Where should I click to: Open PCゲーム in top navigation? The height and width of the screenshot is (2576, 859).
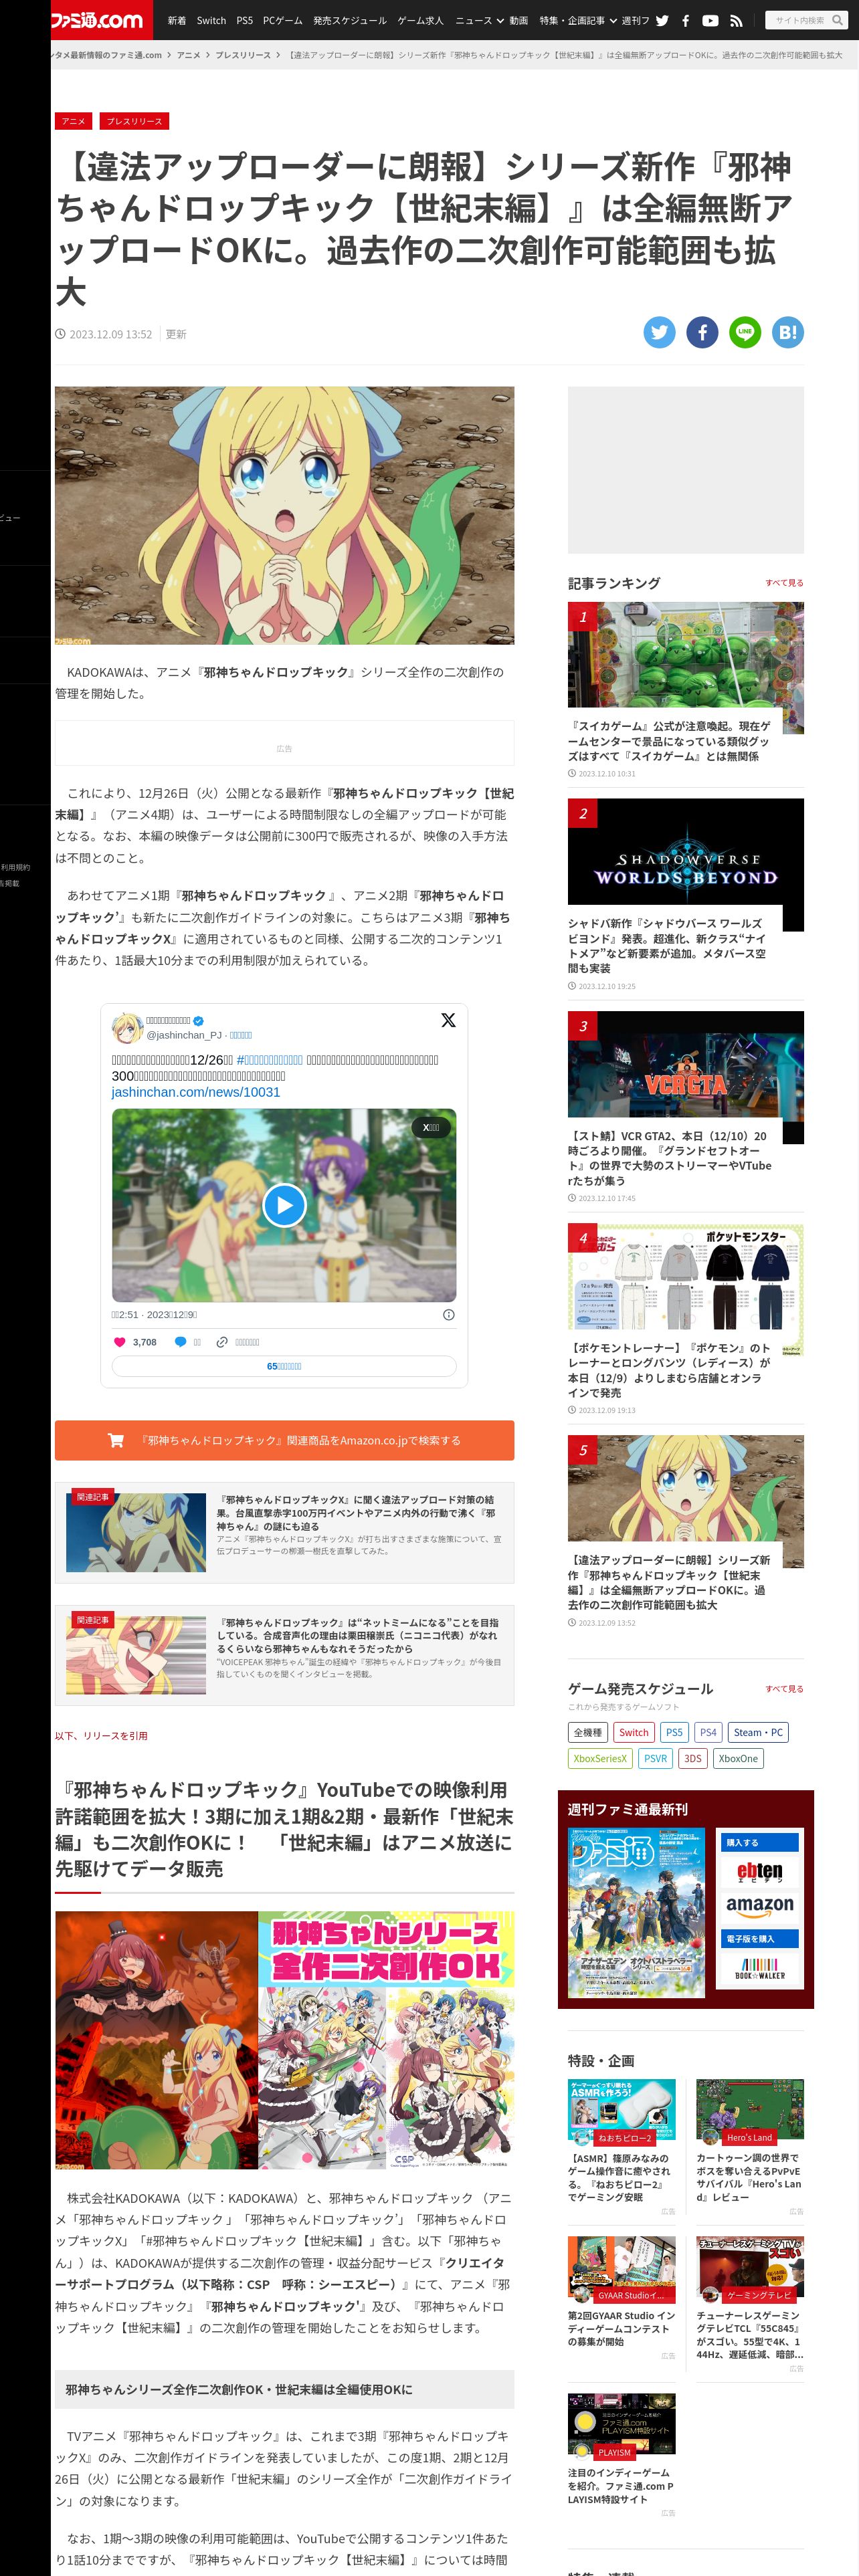click(x=282, y=20)
